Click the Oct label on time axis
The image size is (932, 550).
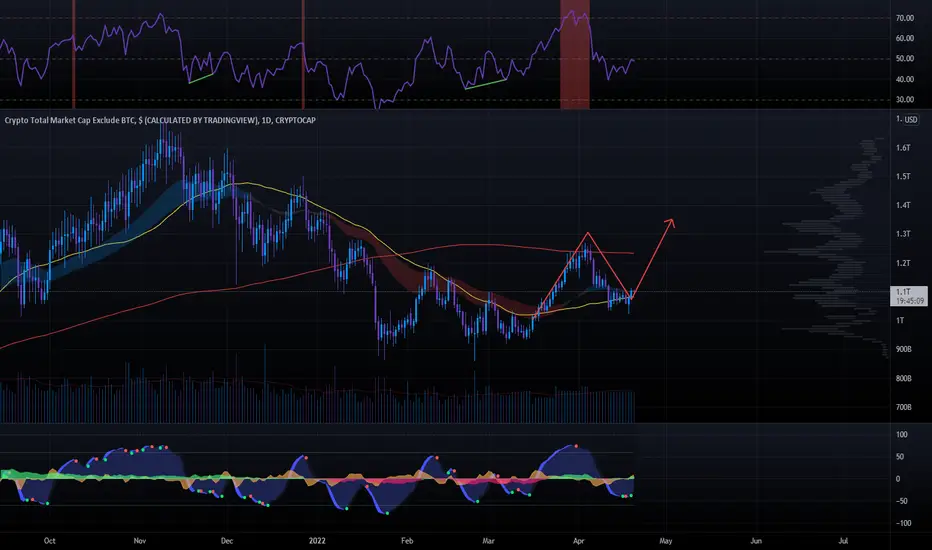(50, 540)
